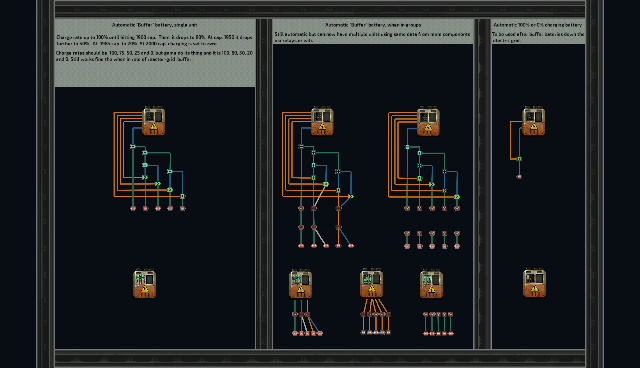Viewport: 640px width, 368px height.
Task: Select lower-middle battery with fanned orange wires
Action: (371, 283)
